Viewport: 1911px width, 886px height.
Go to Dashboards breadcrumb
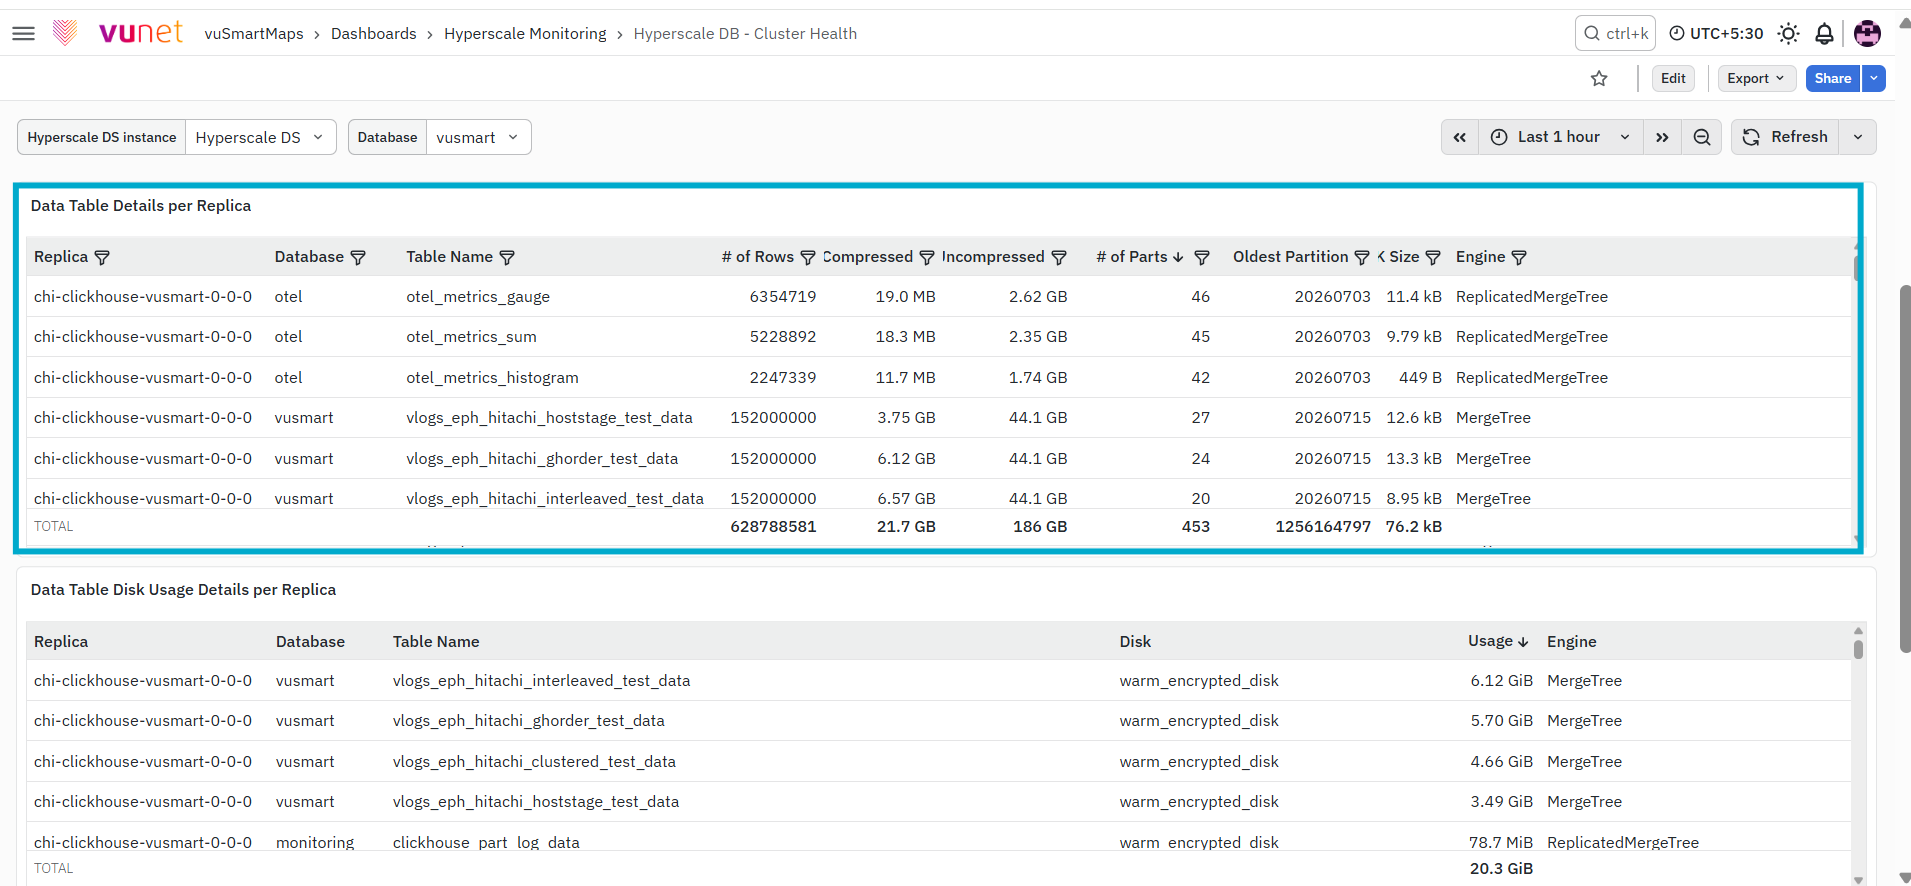(x=374, y=34)
